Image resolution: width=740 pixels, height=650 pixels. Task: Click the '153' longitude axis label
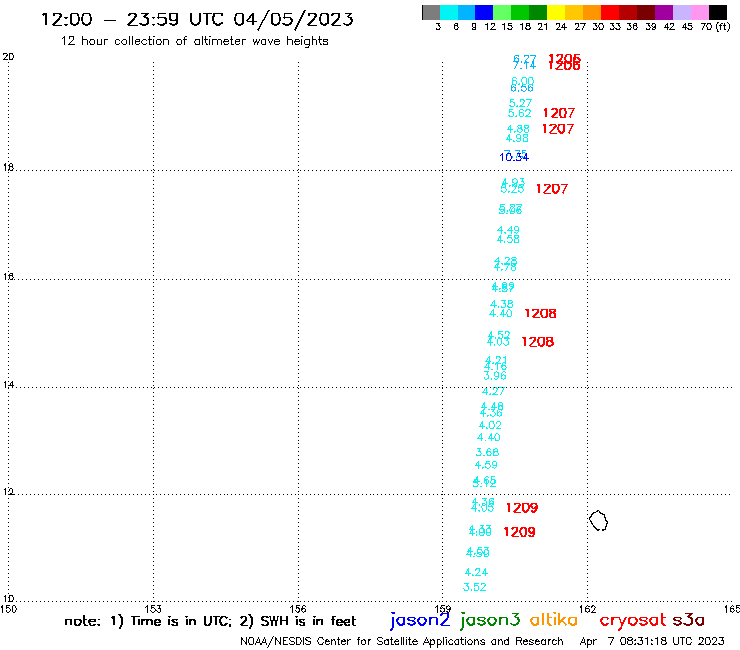[x=153, y=609]
